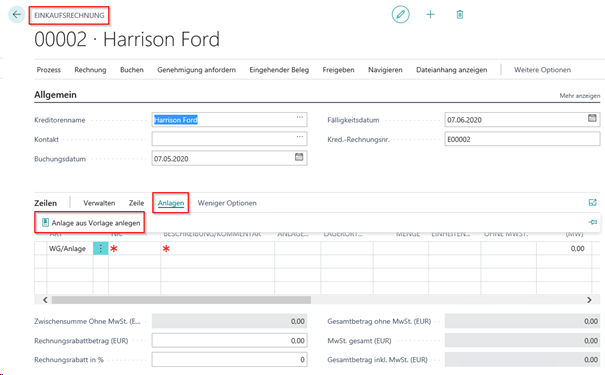Open the Buchen menu

click(x=132, y=70)
